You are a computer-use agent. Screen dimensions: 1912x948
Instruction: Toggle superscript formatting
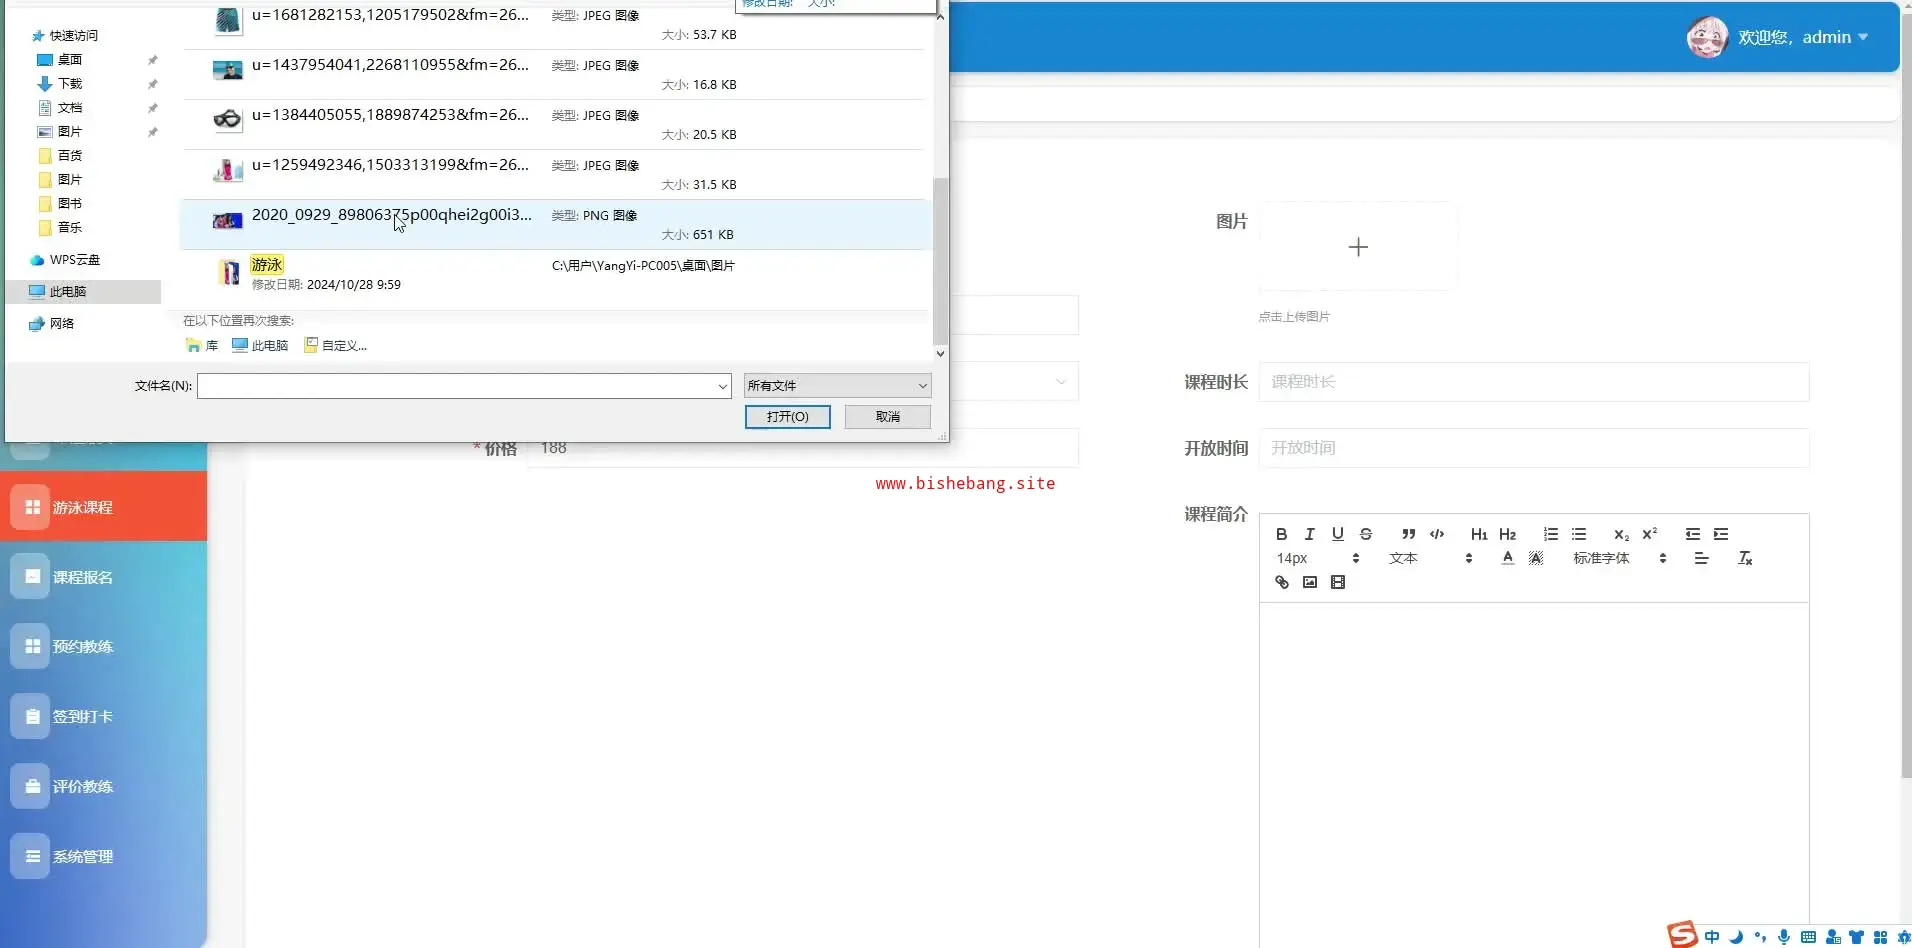click(x=1650, y=534)
